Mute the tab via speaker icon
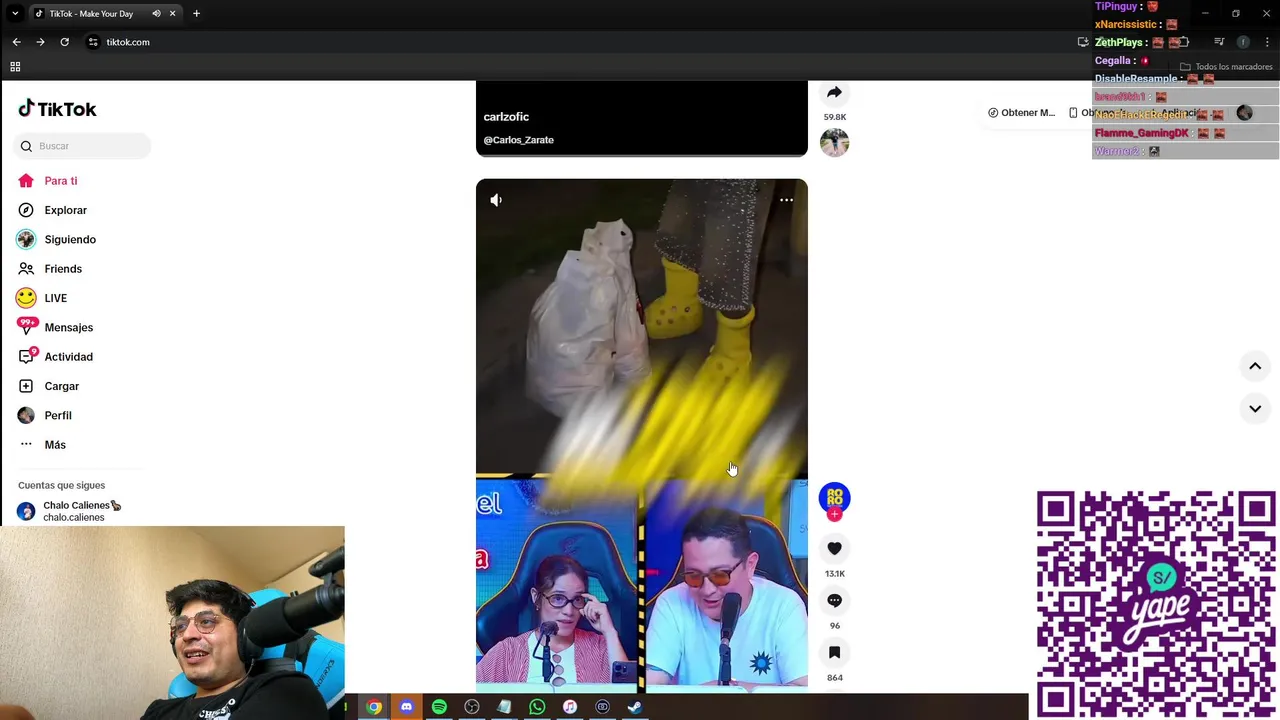Viewport: 1280px width, 720px height. tap(156, 14)
